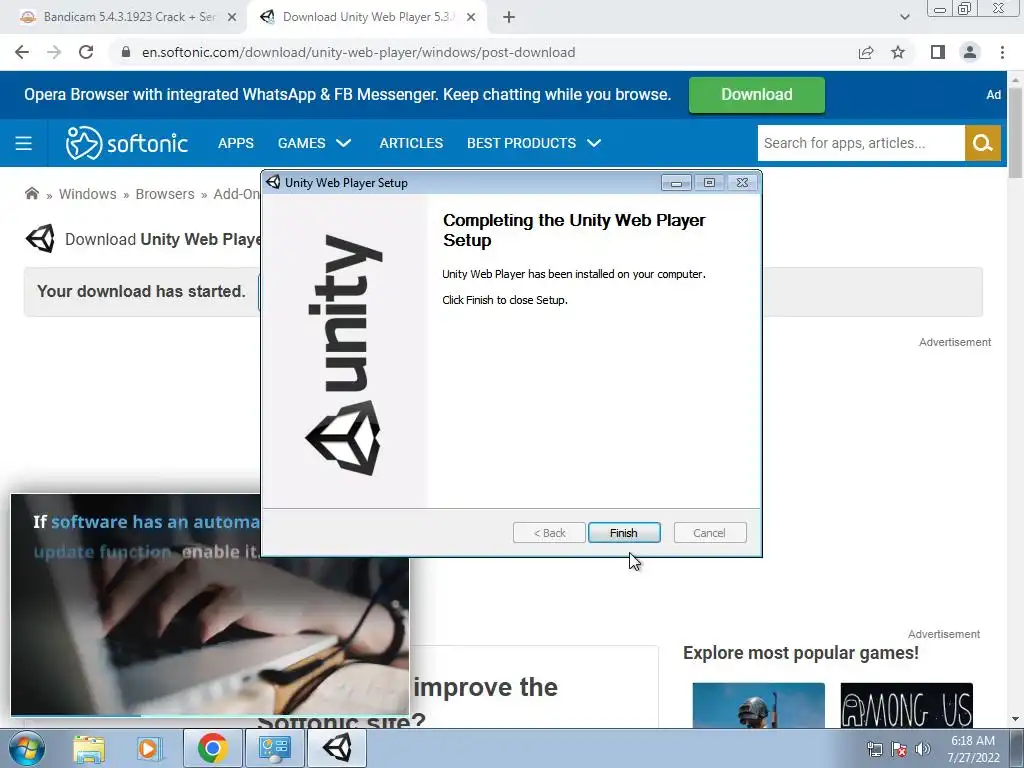The width and height of the screenshot is (1024, 768).
Task: Click the padlock site info icon
Action: 125,52
